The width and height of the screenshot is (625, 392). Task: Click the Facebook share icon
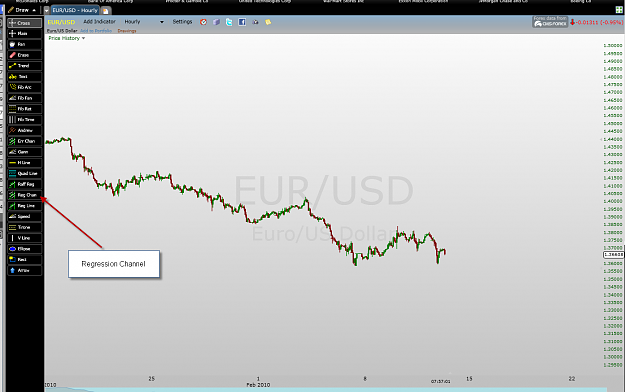[x=242, y=22]
